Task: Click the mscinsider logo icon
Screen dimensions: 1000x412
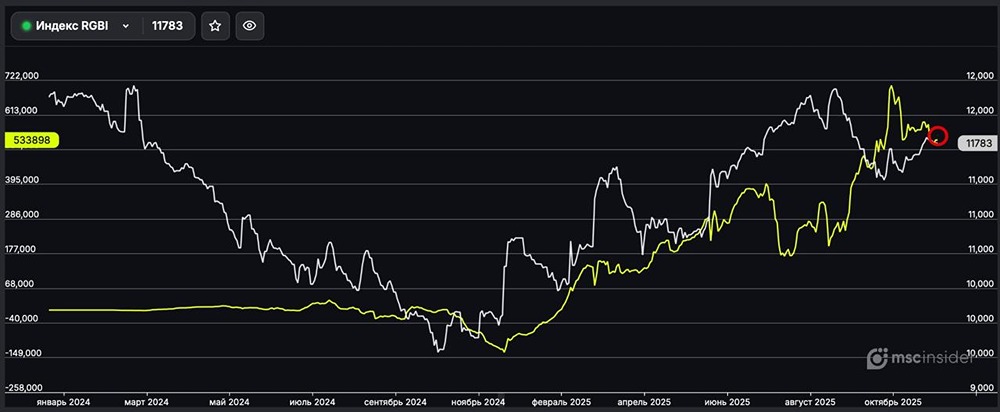Action: pyautogui.click(x=877, y=358)
